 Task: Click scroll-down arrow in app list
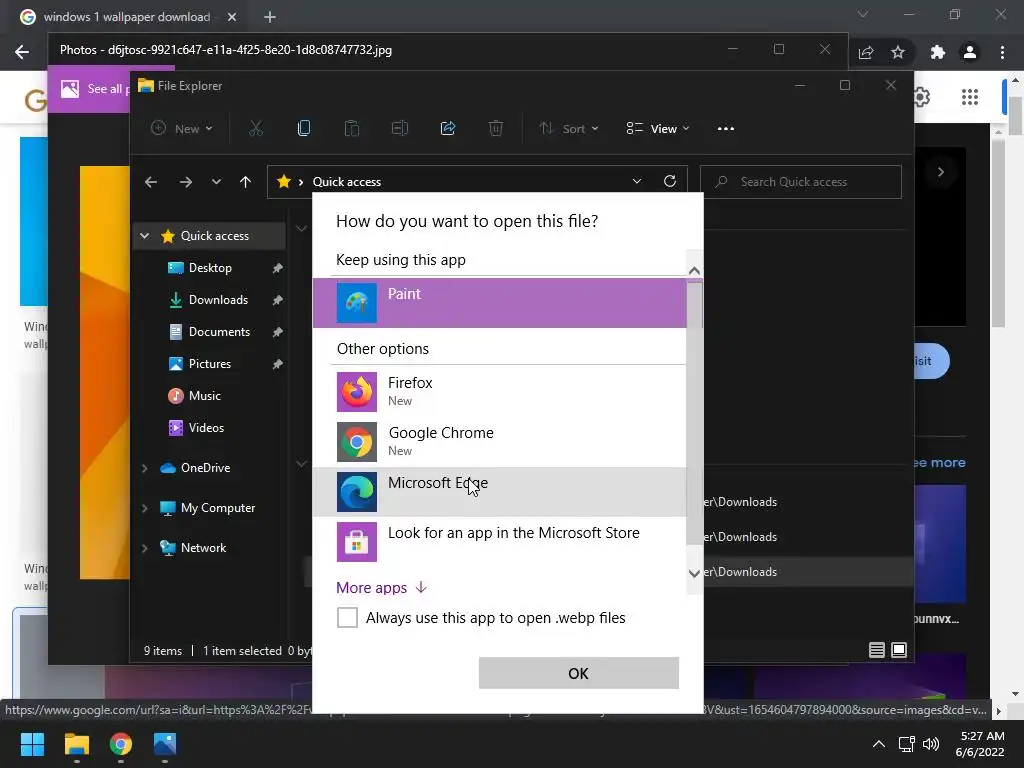(694, 573)
